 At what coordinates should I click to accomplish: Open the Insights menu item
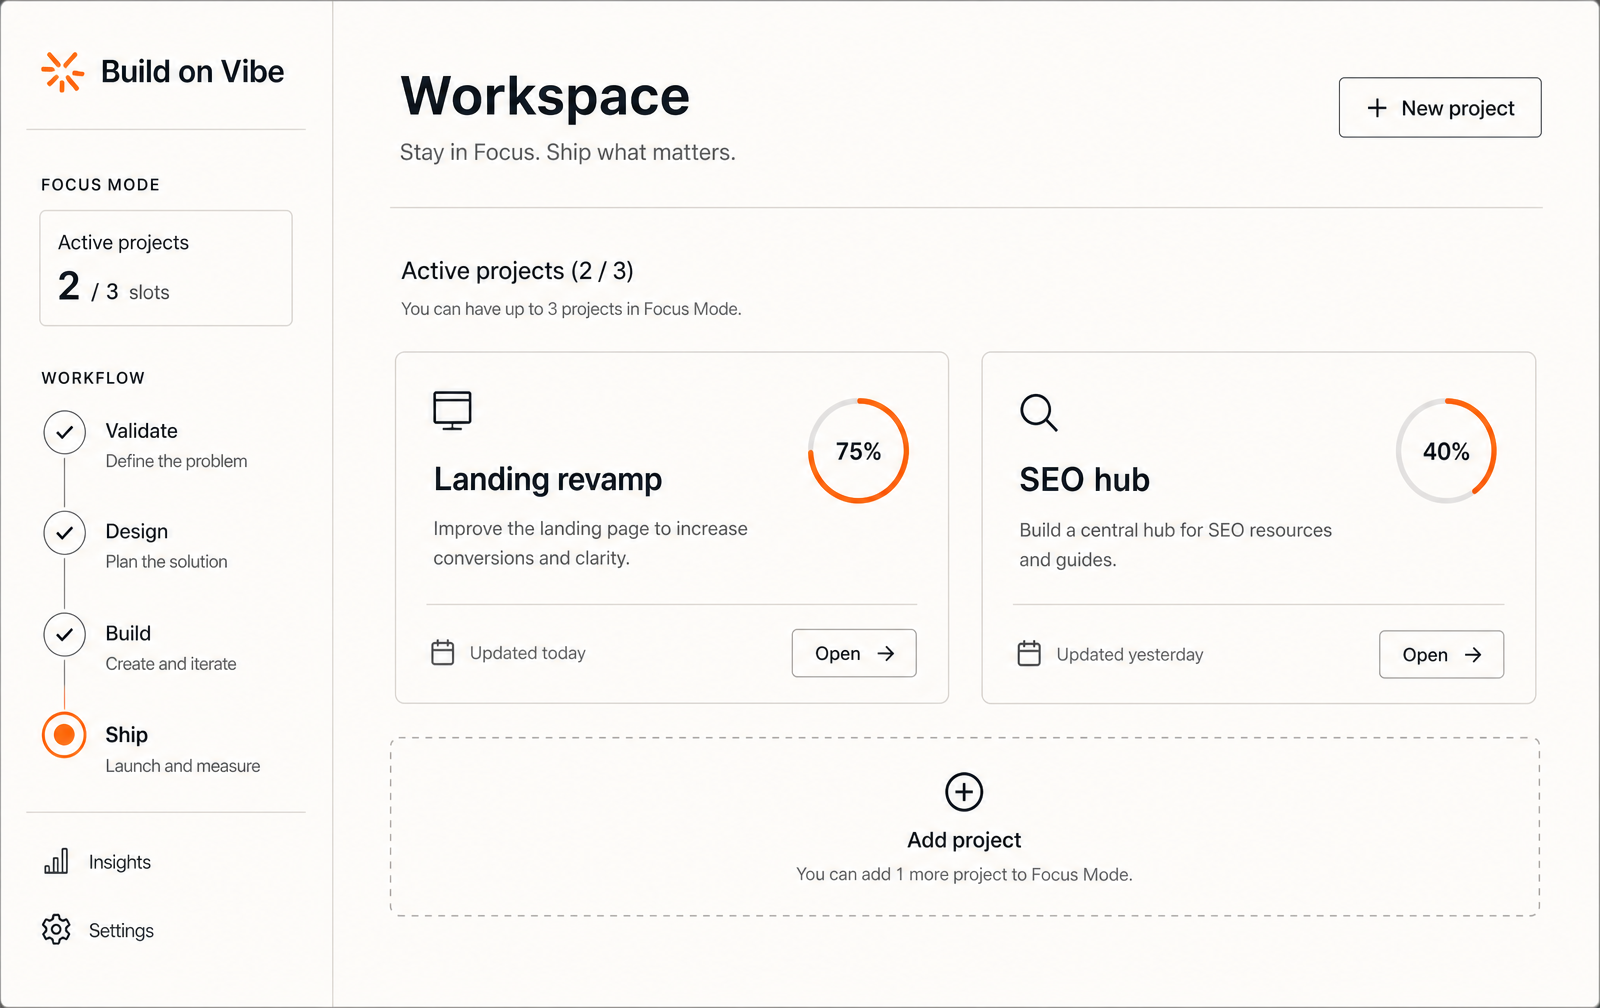(x=97, y=862)
